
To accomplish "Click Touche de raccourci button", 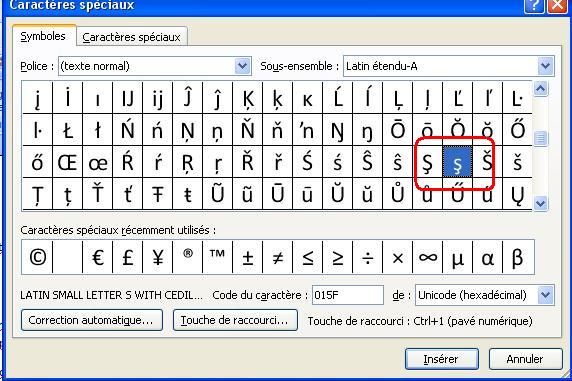I will [x=235, y=320].
